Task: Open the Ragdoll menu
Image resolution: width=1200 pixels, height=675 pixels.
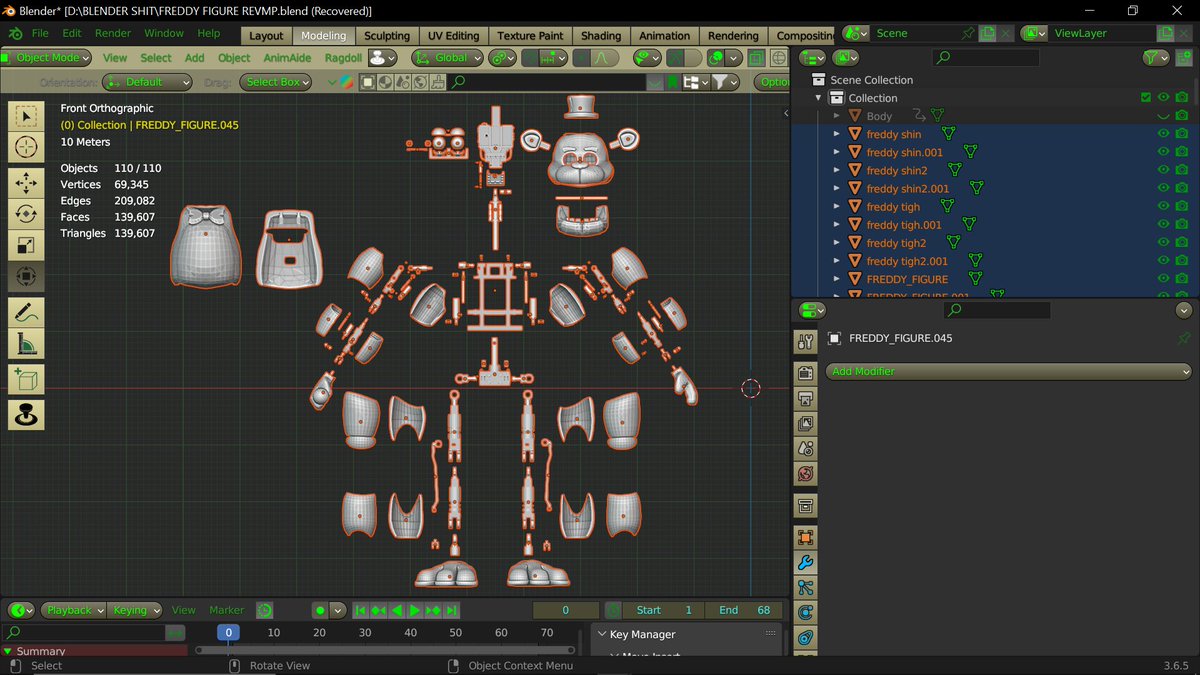Action: 344,58
